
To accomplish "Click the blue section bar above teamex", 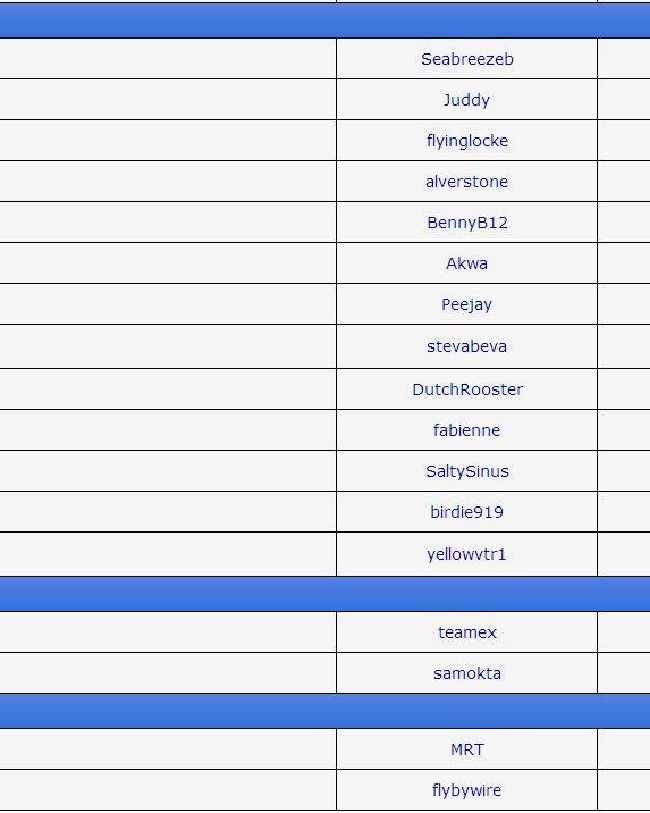I will [x=325, y=594].
